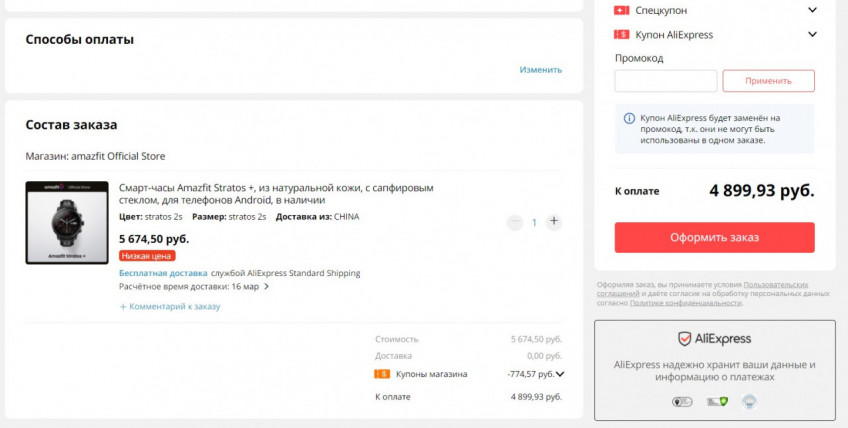Click Изменить link for payment methods

[x=540, y=70]
